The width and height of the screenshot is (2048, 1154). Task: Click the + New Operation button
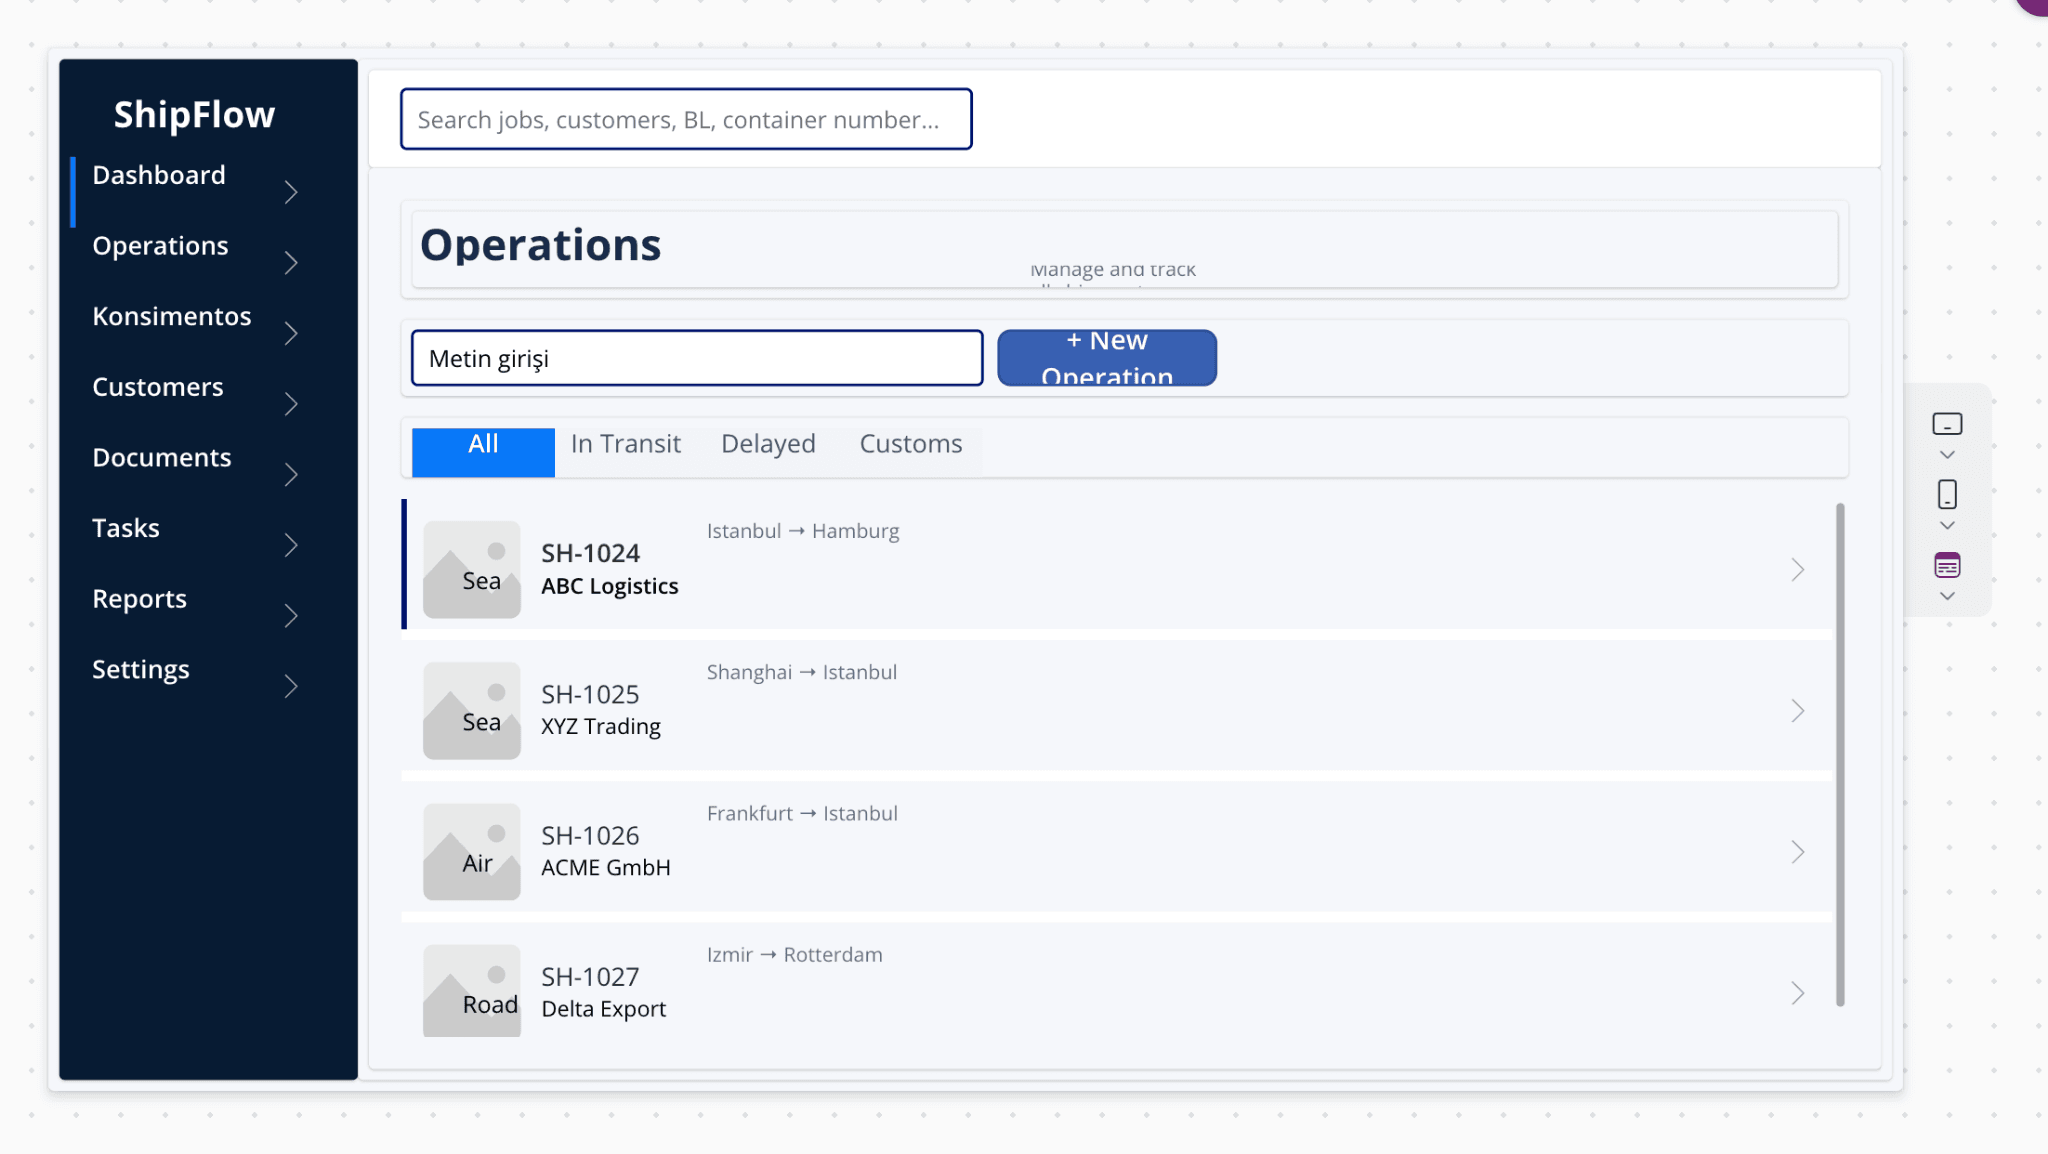click(1107, 358)
